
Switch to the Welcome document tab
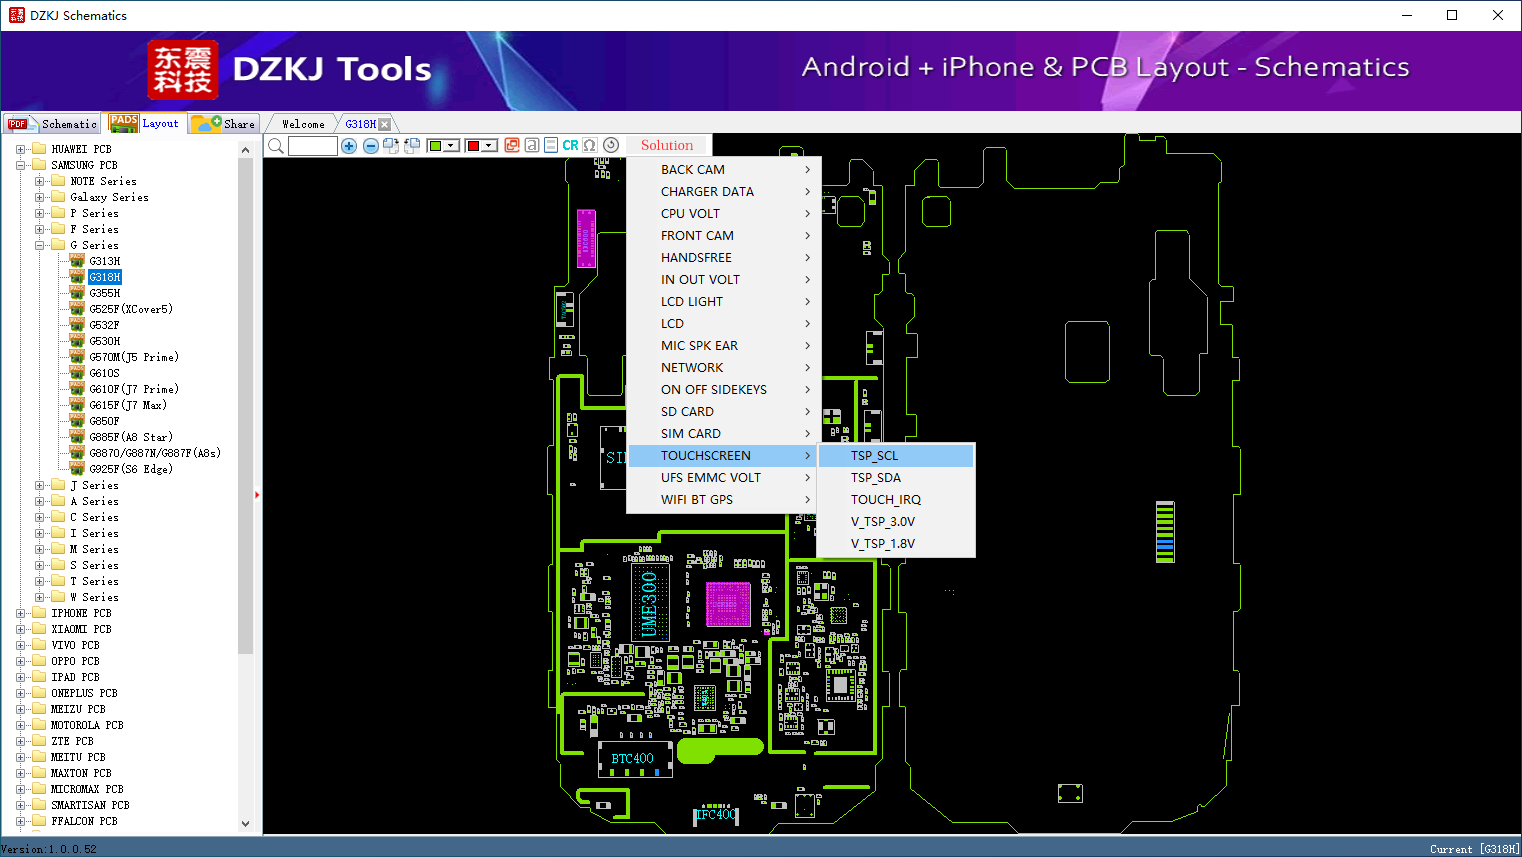click(x=303, y=124)
